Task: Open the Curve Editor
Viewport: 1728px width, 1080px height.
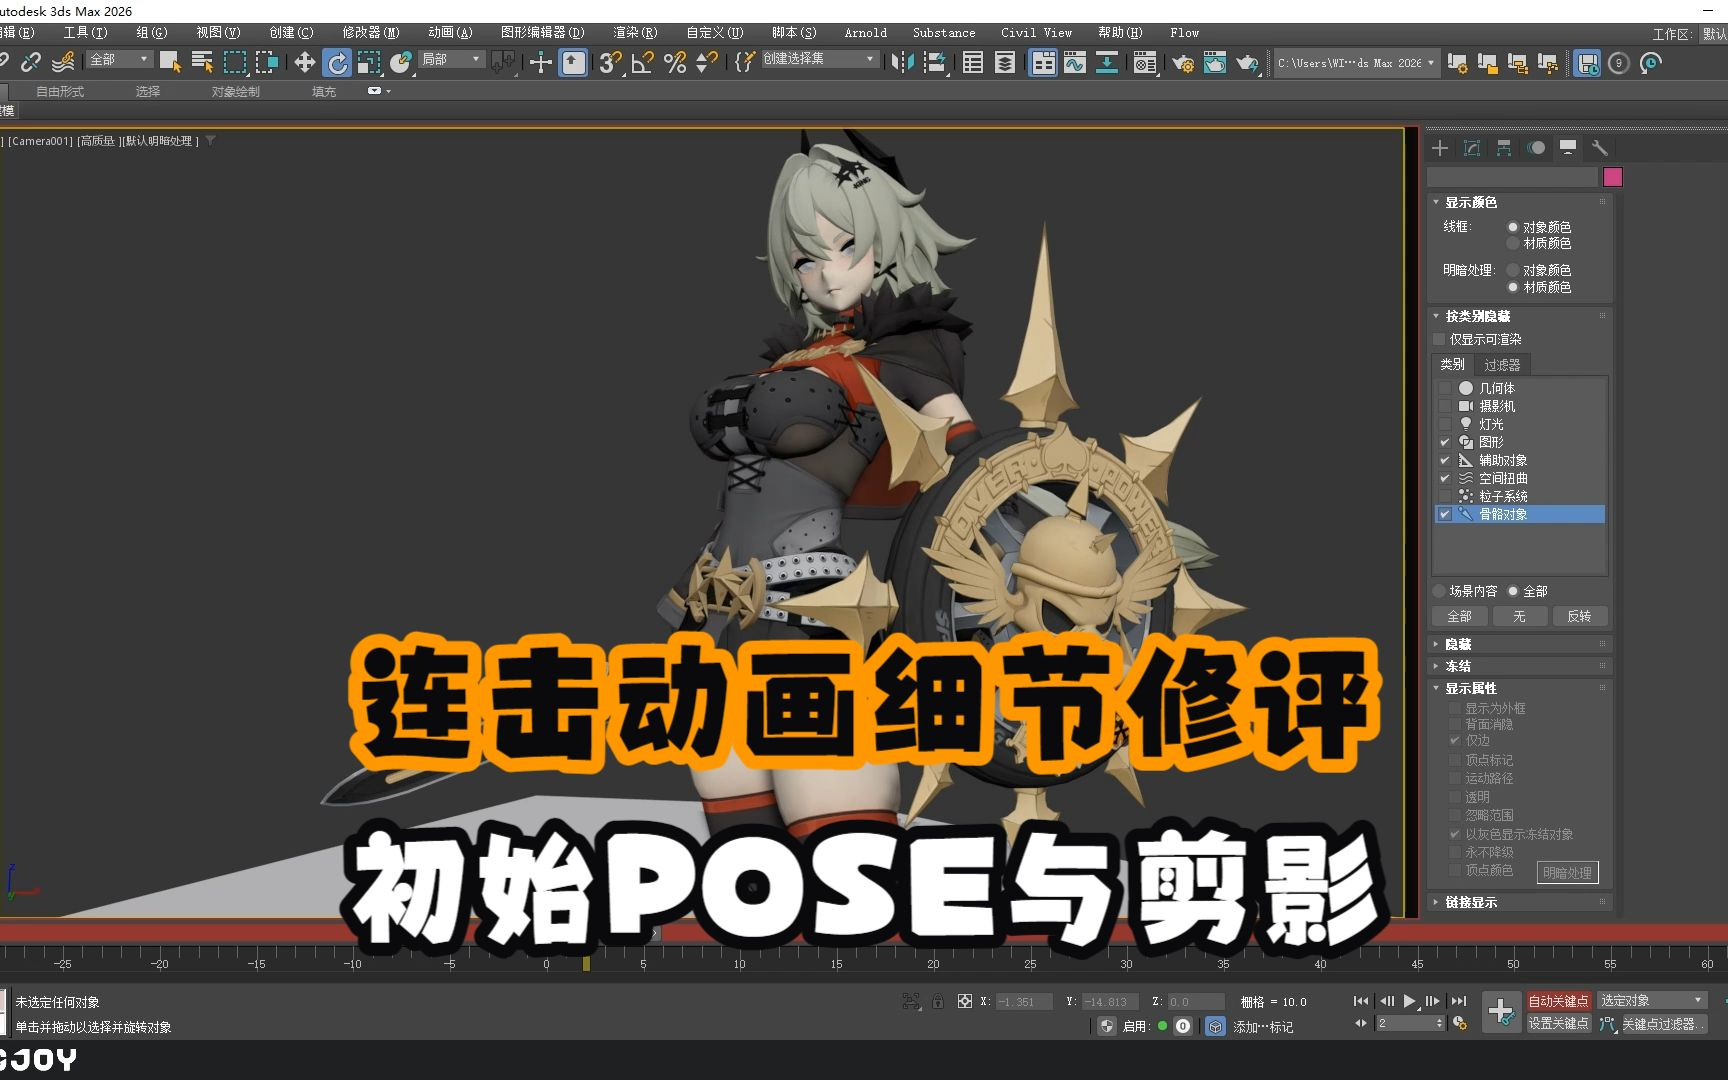Action: tap(1075, 63)
